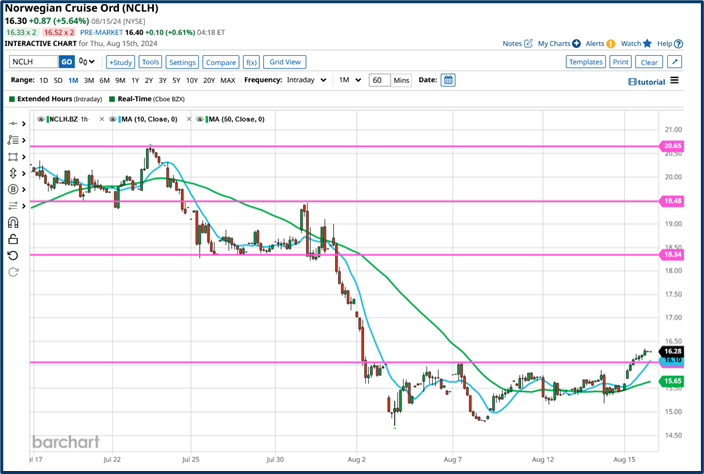The image size is (704, 474).
Task: Click the f(x) button
Action: [251, 62]
